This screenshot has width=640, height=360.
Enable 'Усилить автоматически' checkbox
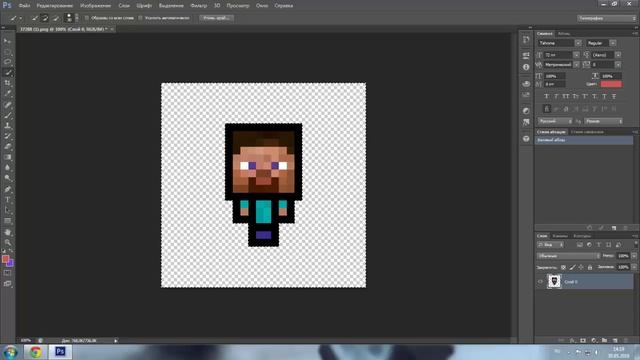[x=140, y=18]
